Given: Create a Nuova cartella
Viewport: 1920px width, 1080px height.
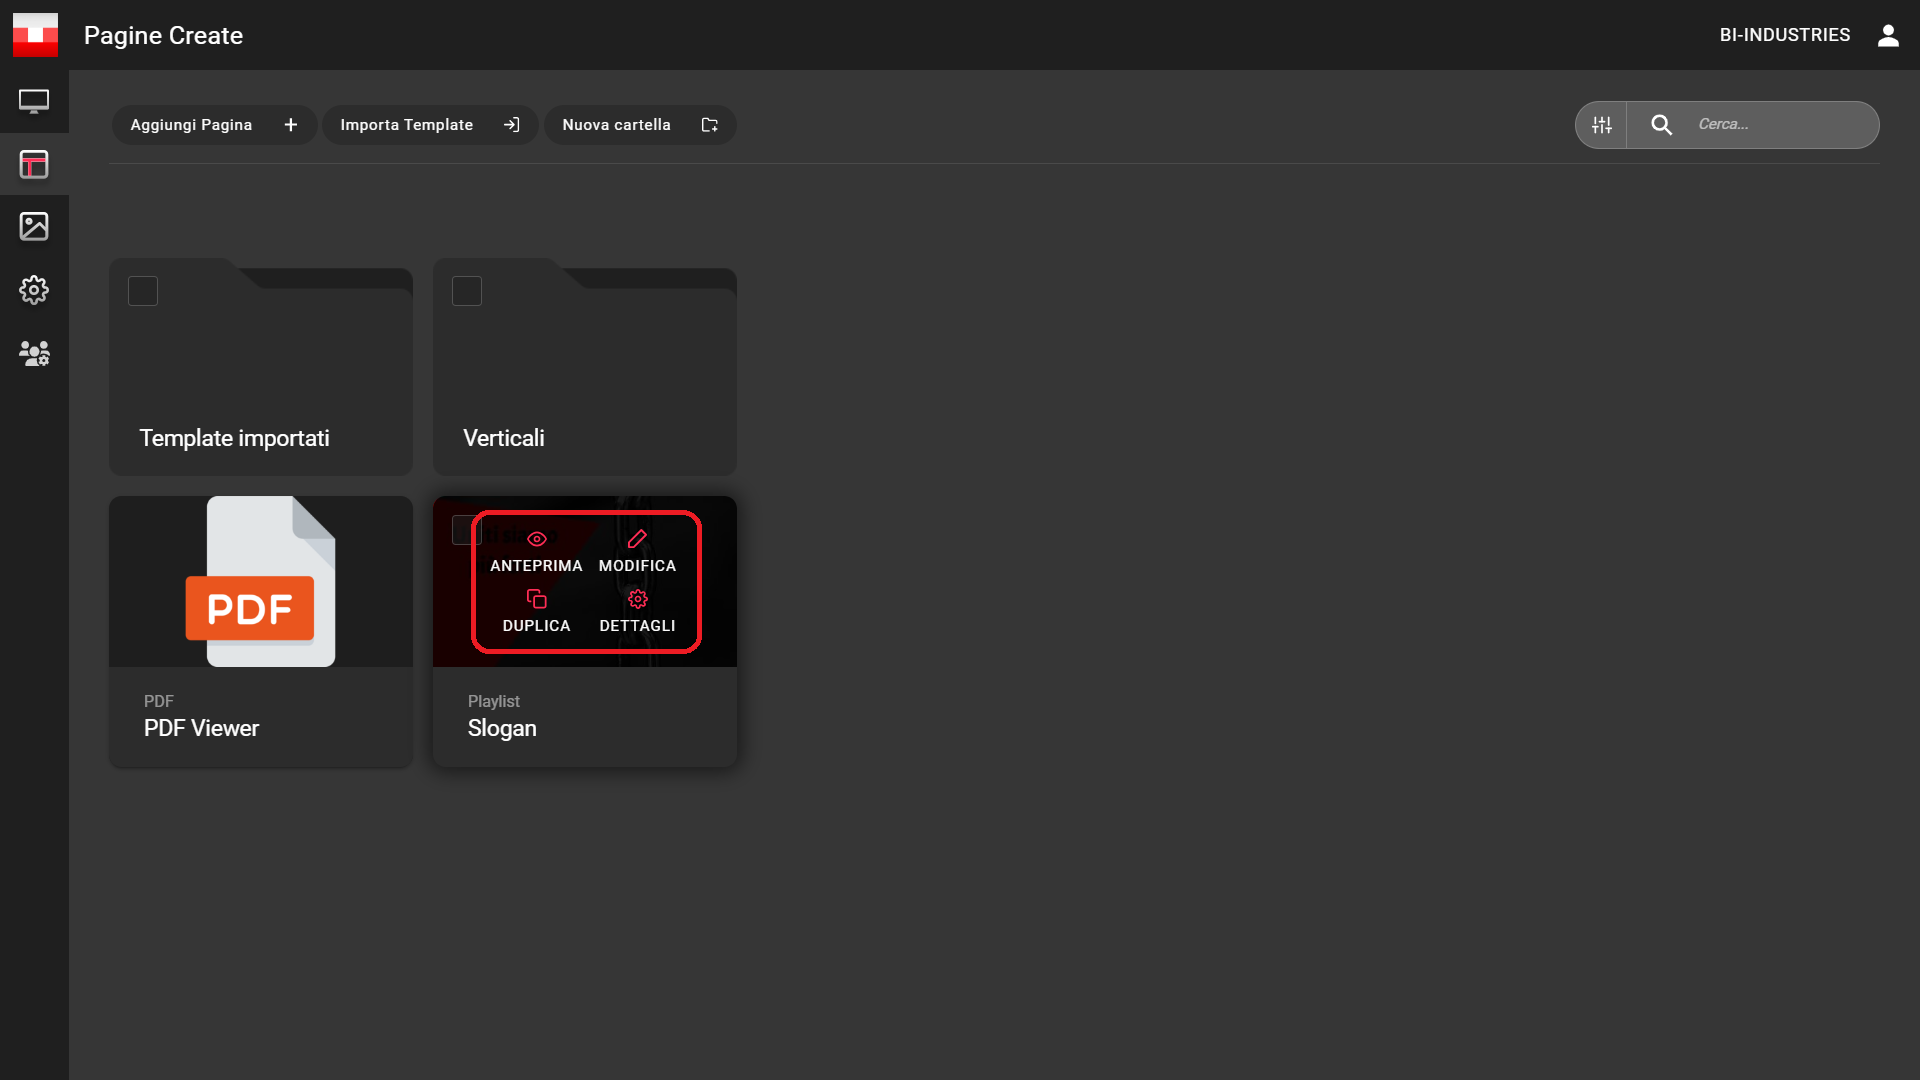Looking at the screenshot, I should pos(640,125).
